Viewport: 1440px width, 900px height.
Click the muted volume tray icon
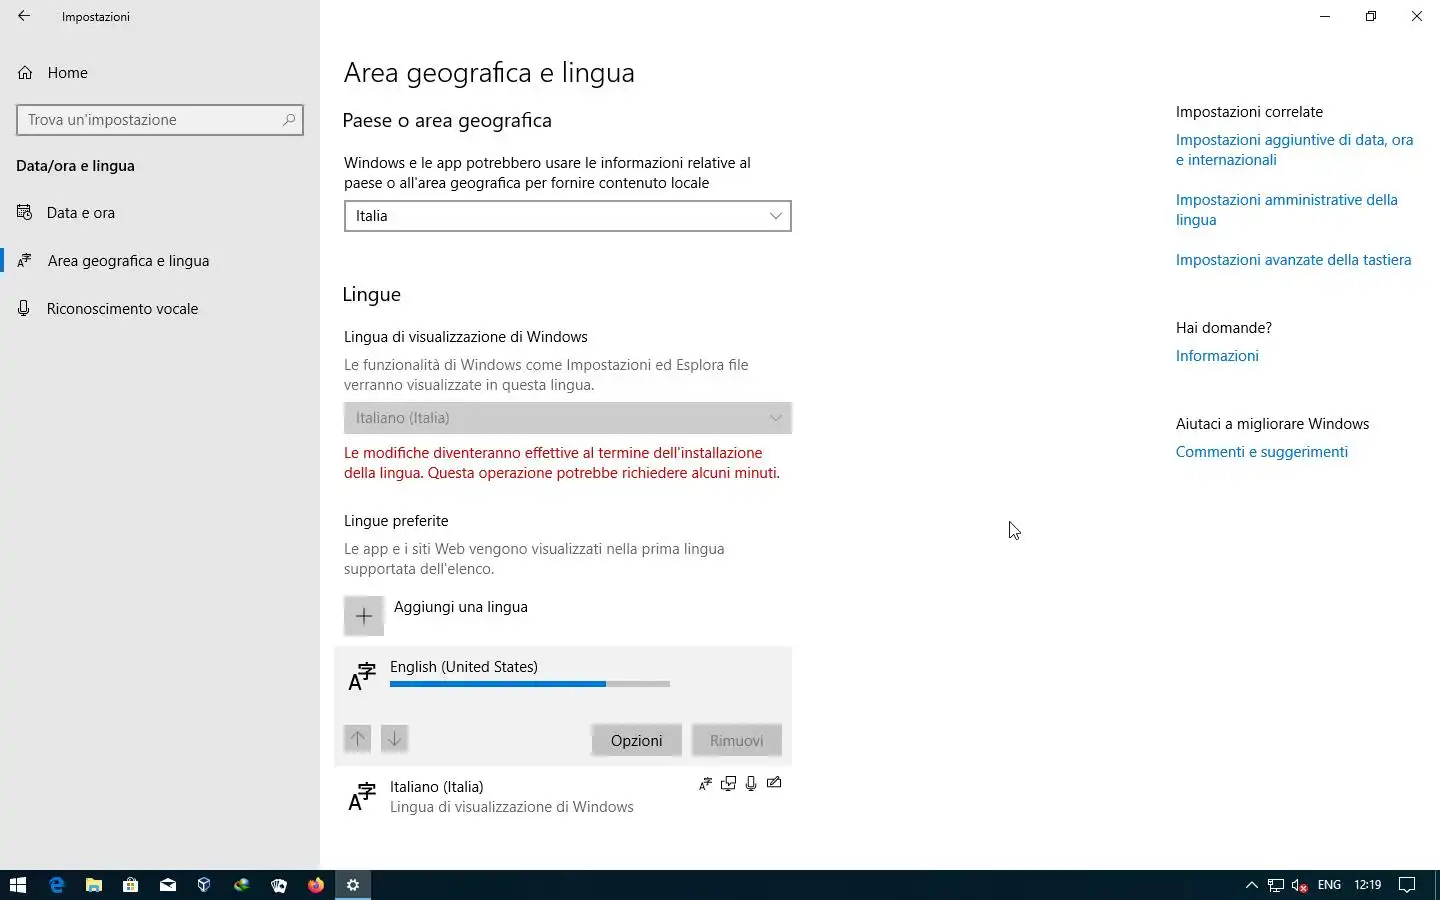tap(1299, 885)
